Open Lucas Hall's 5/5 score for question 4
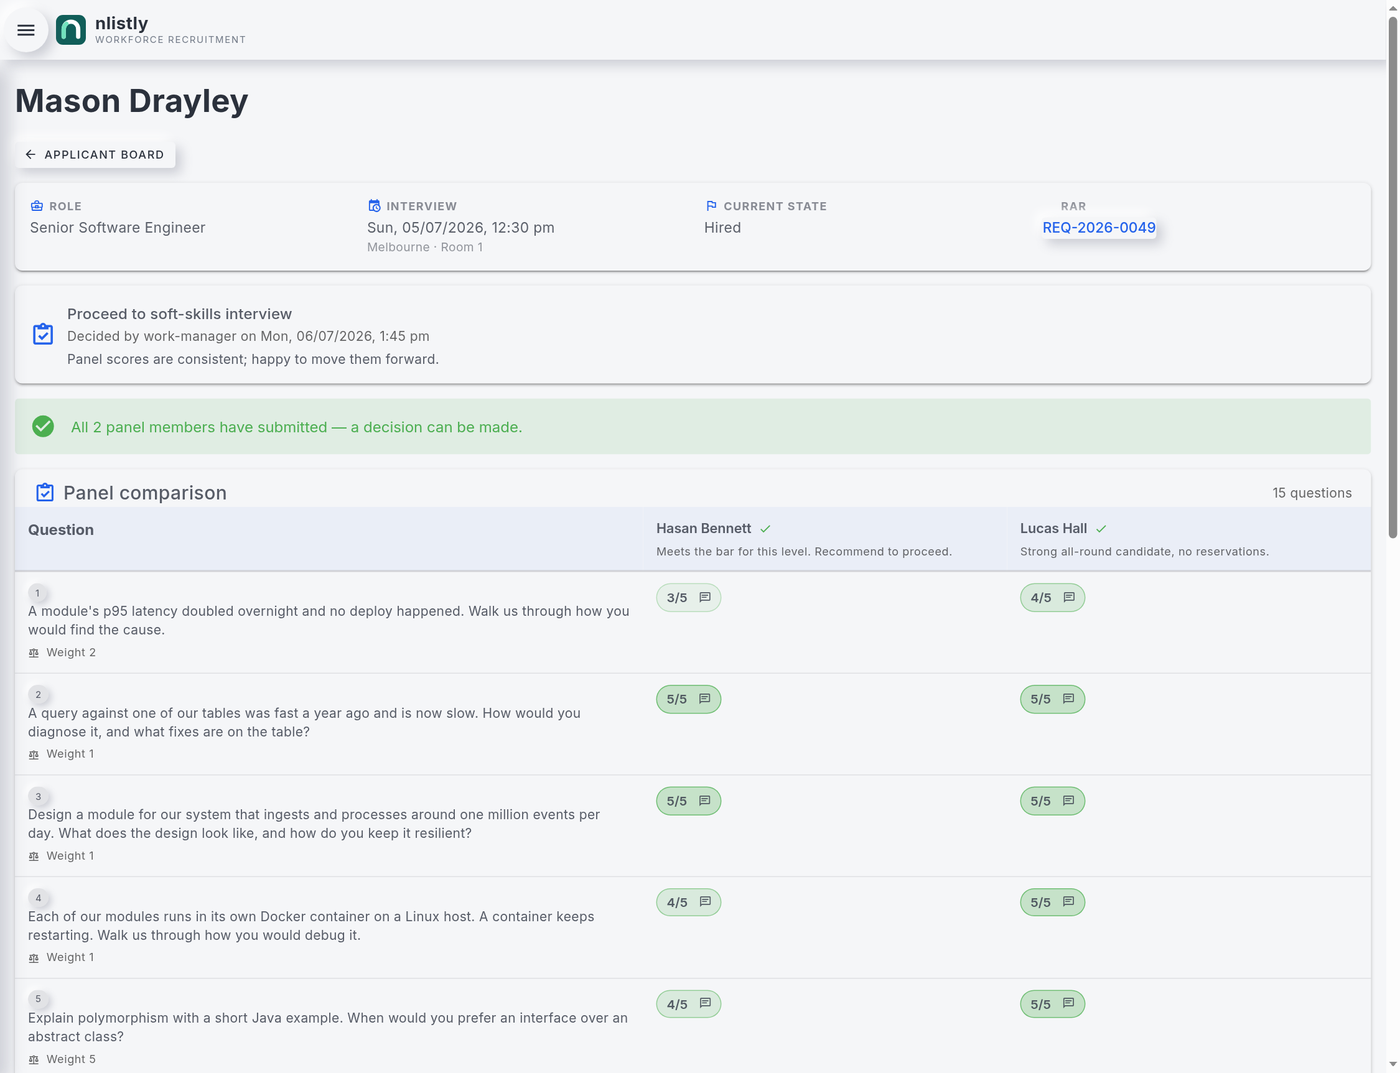Screen dimensions: 1400x1073 1052,902
